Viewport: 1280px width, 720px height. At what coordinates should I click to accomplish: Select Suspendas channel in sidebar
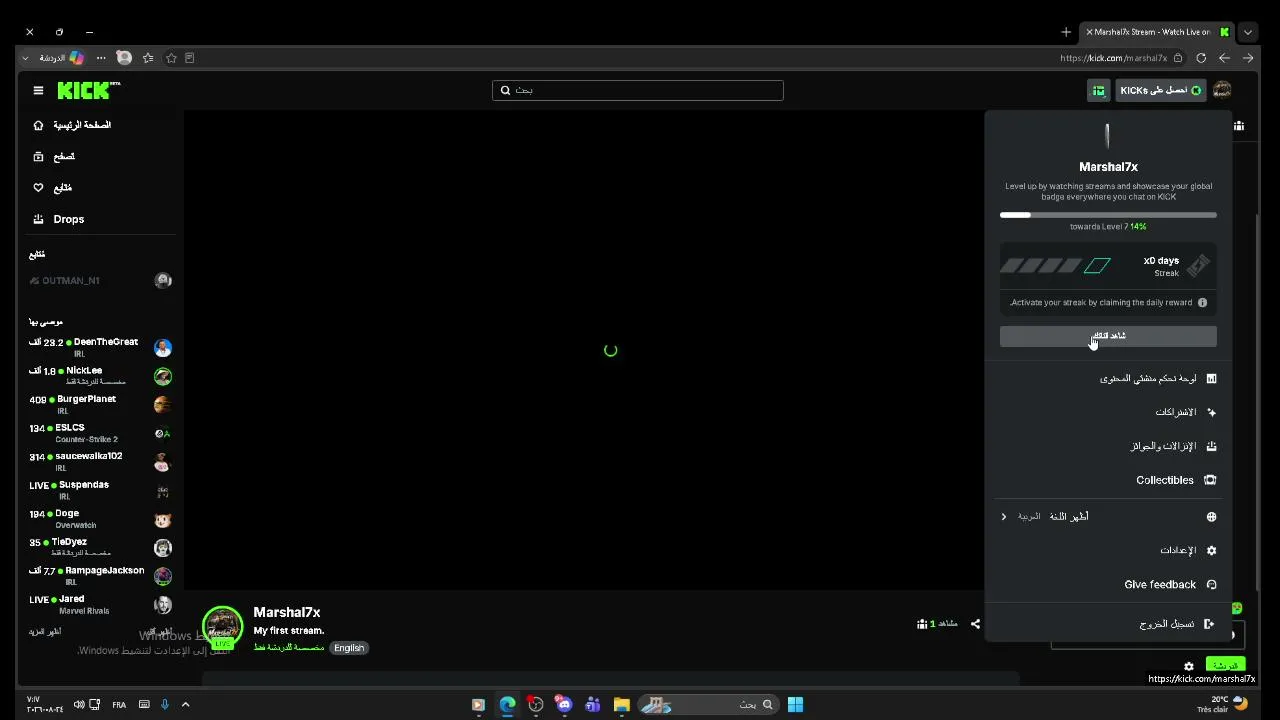(x=100, y=490)
